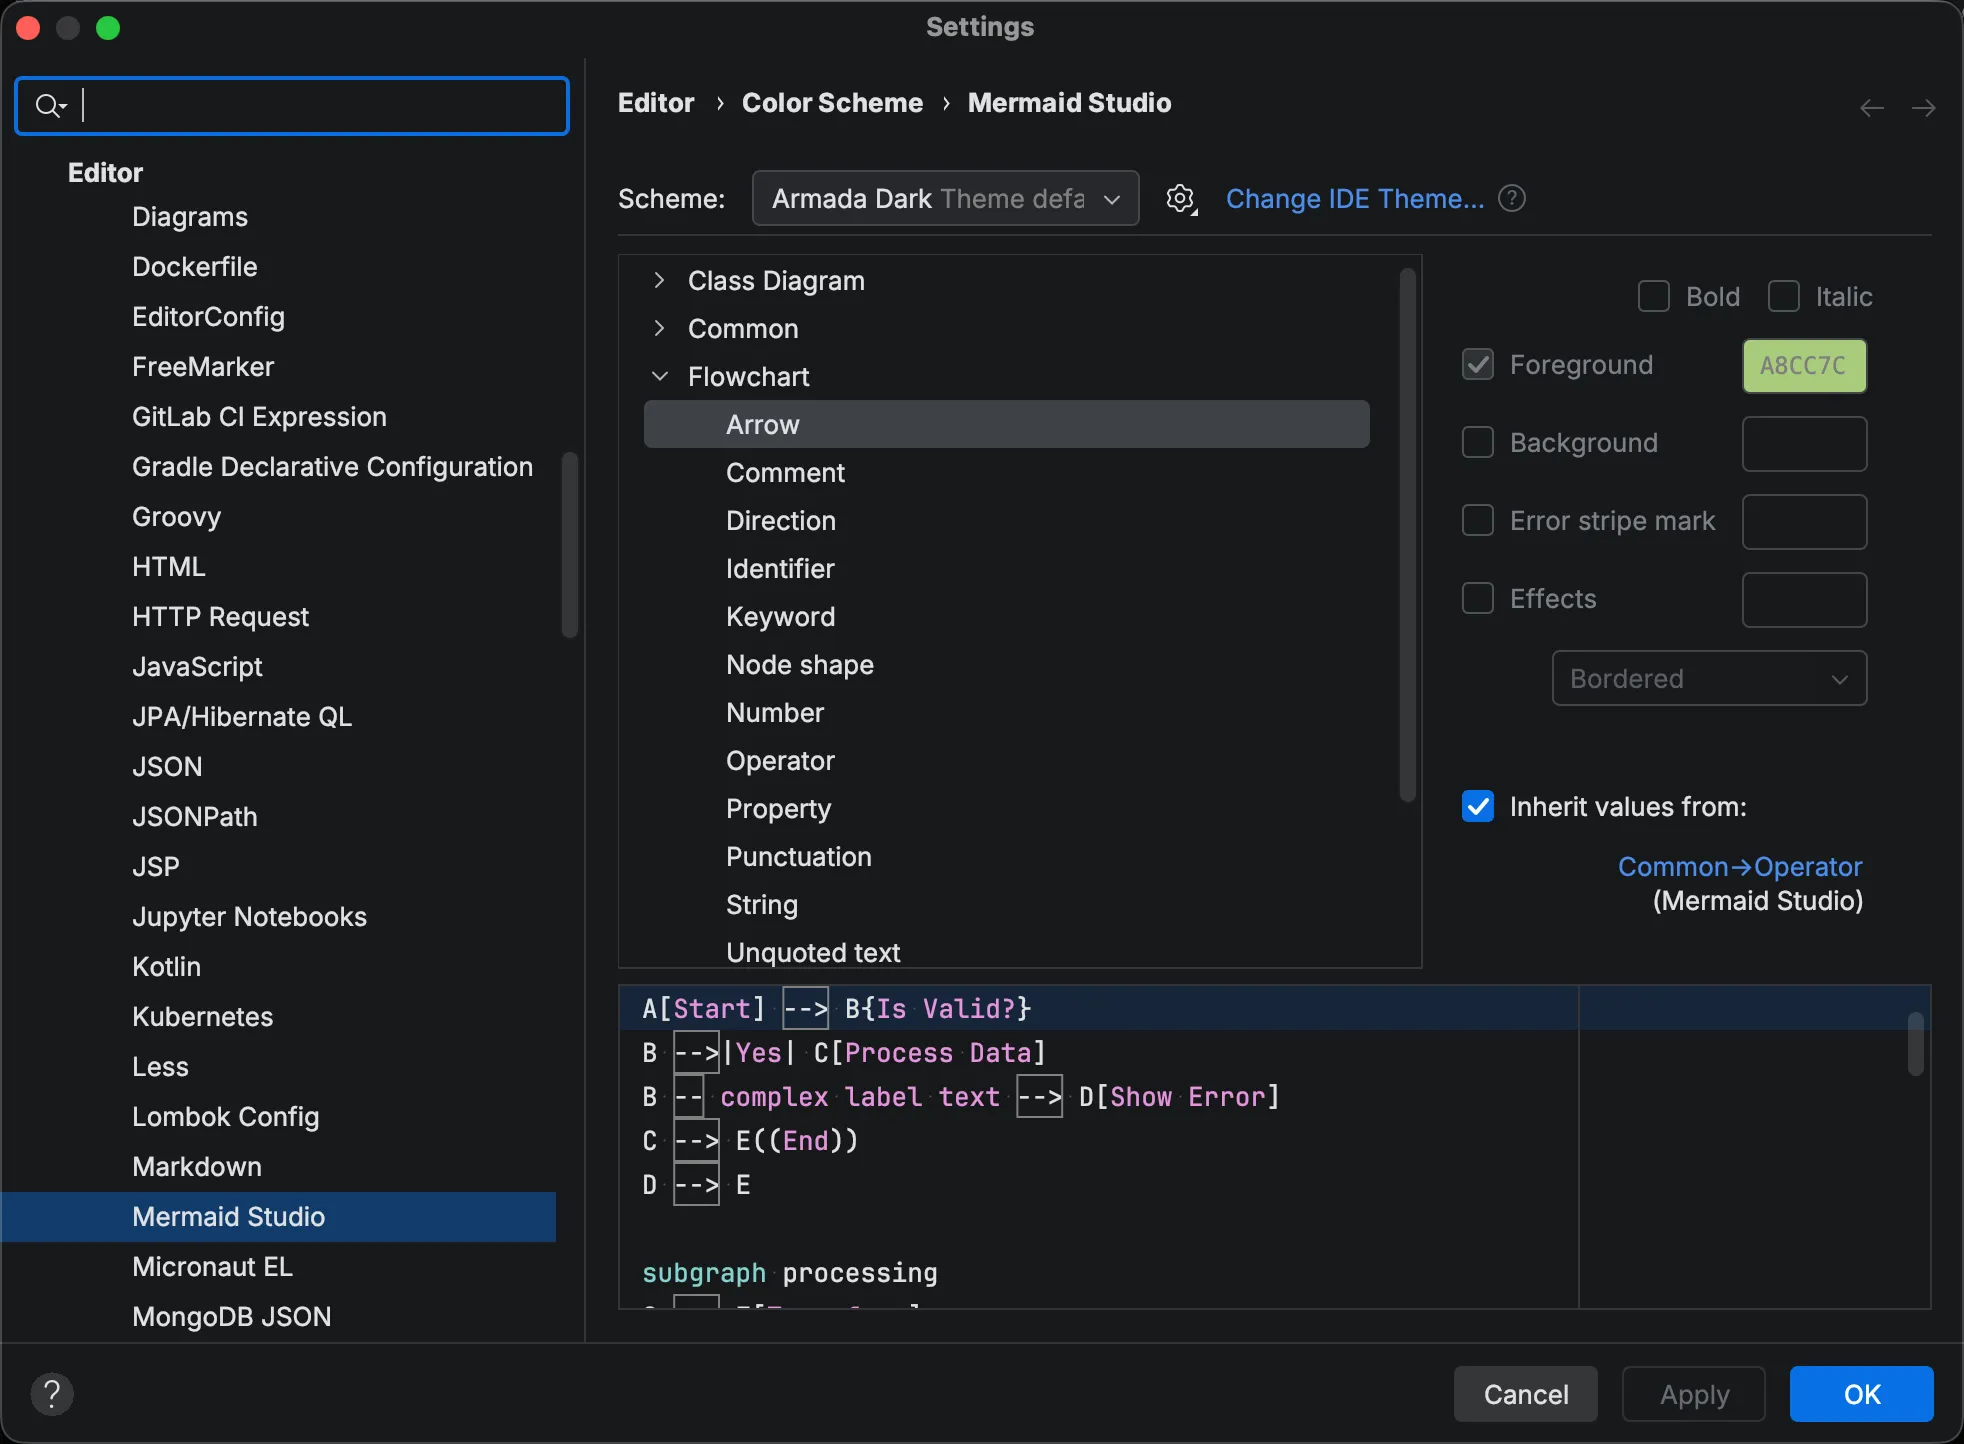Screen dimensions: 1964x1444
Task: Collapse the Flowchart node
Action: (659, 376)
